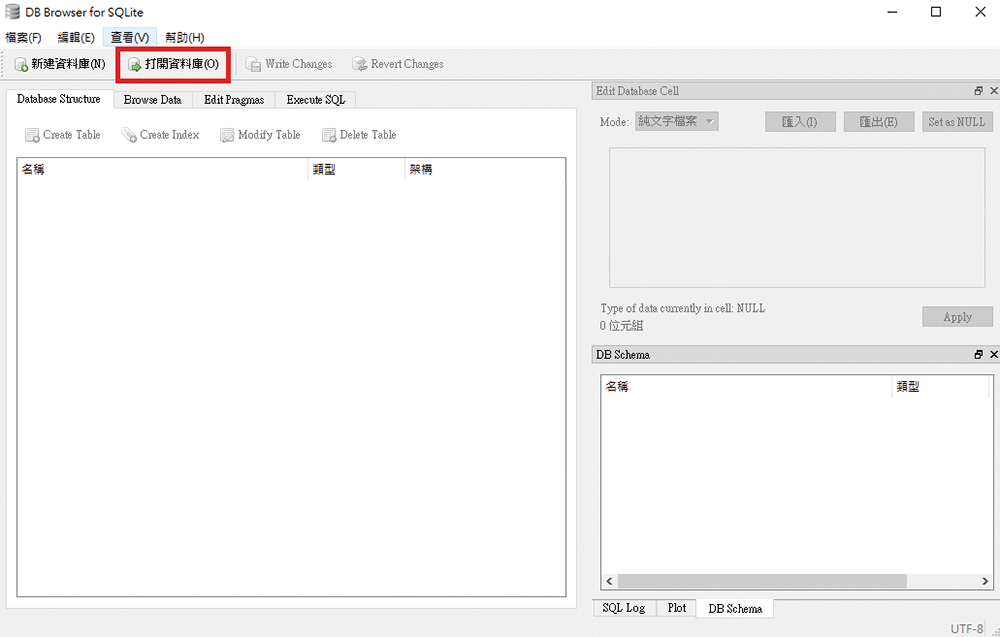
Task: Click the UTF-8 encoding status indicator
Action: click(967, 629)
